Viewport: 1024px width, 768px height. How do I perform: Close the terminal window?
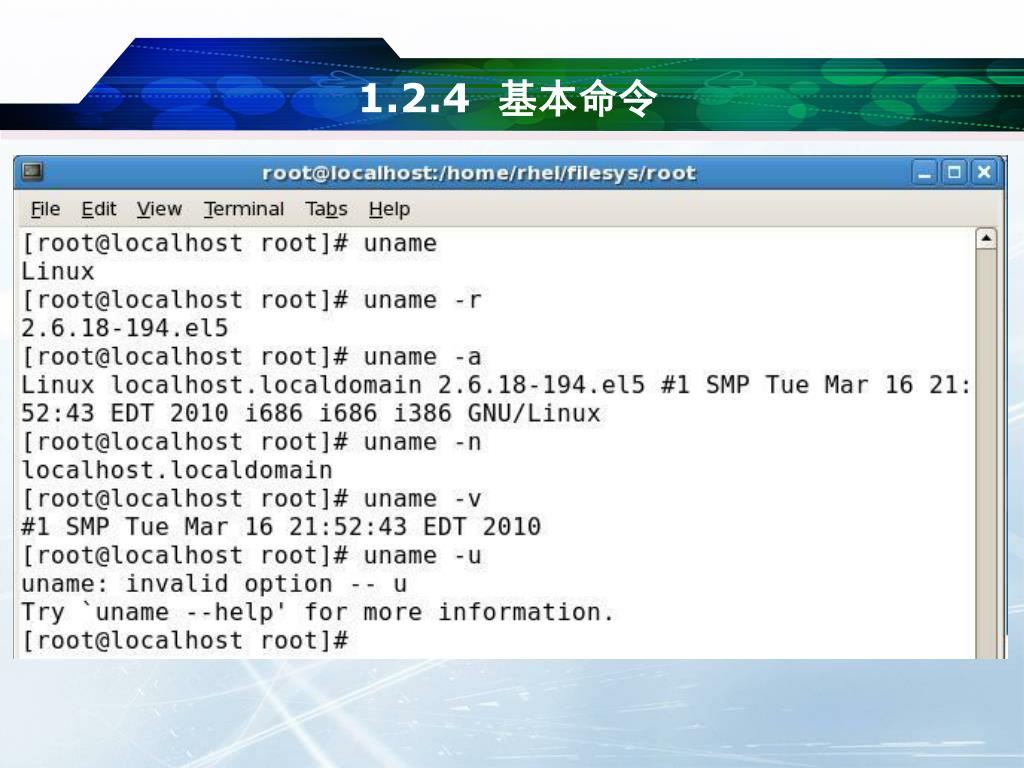984,173
